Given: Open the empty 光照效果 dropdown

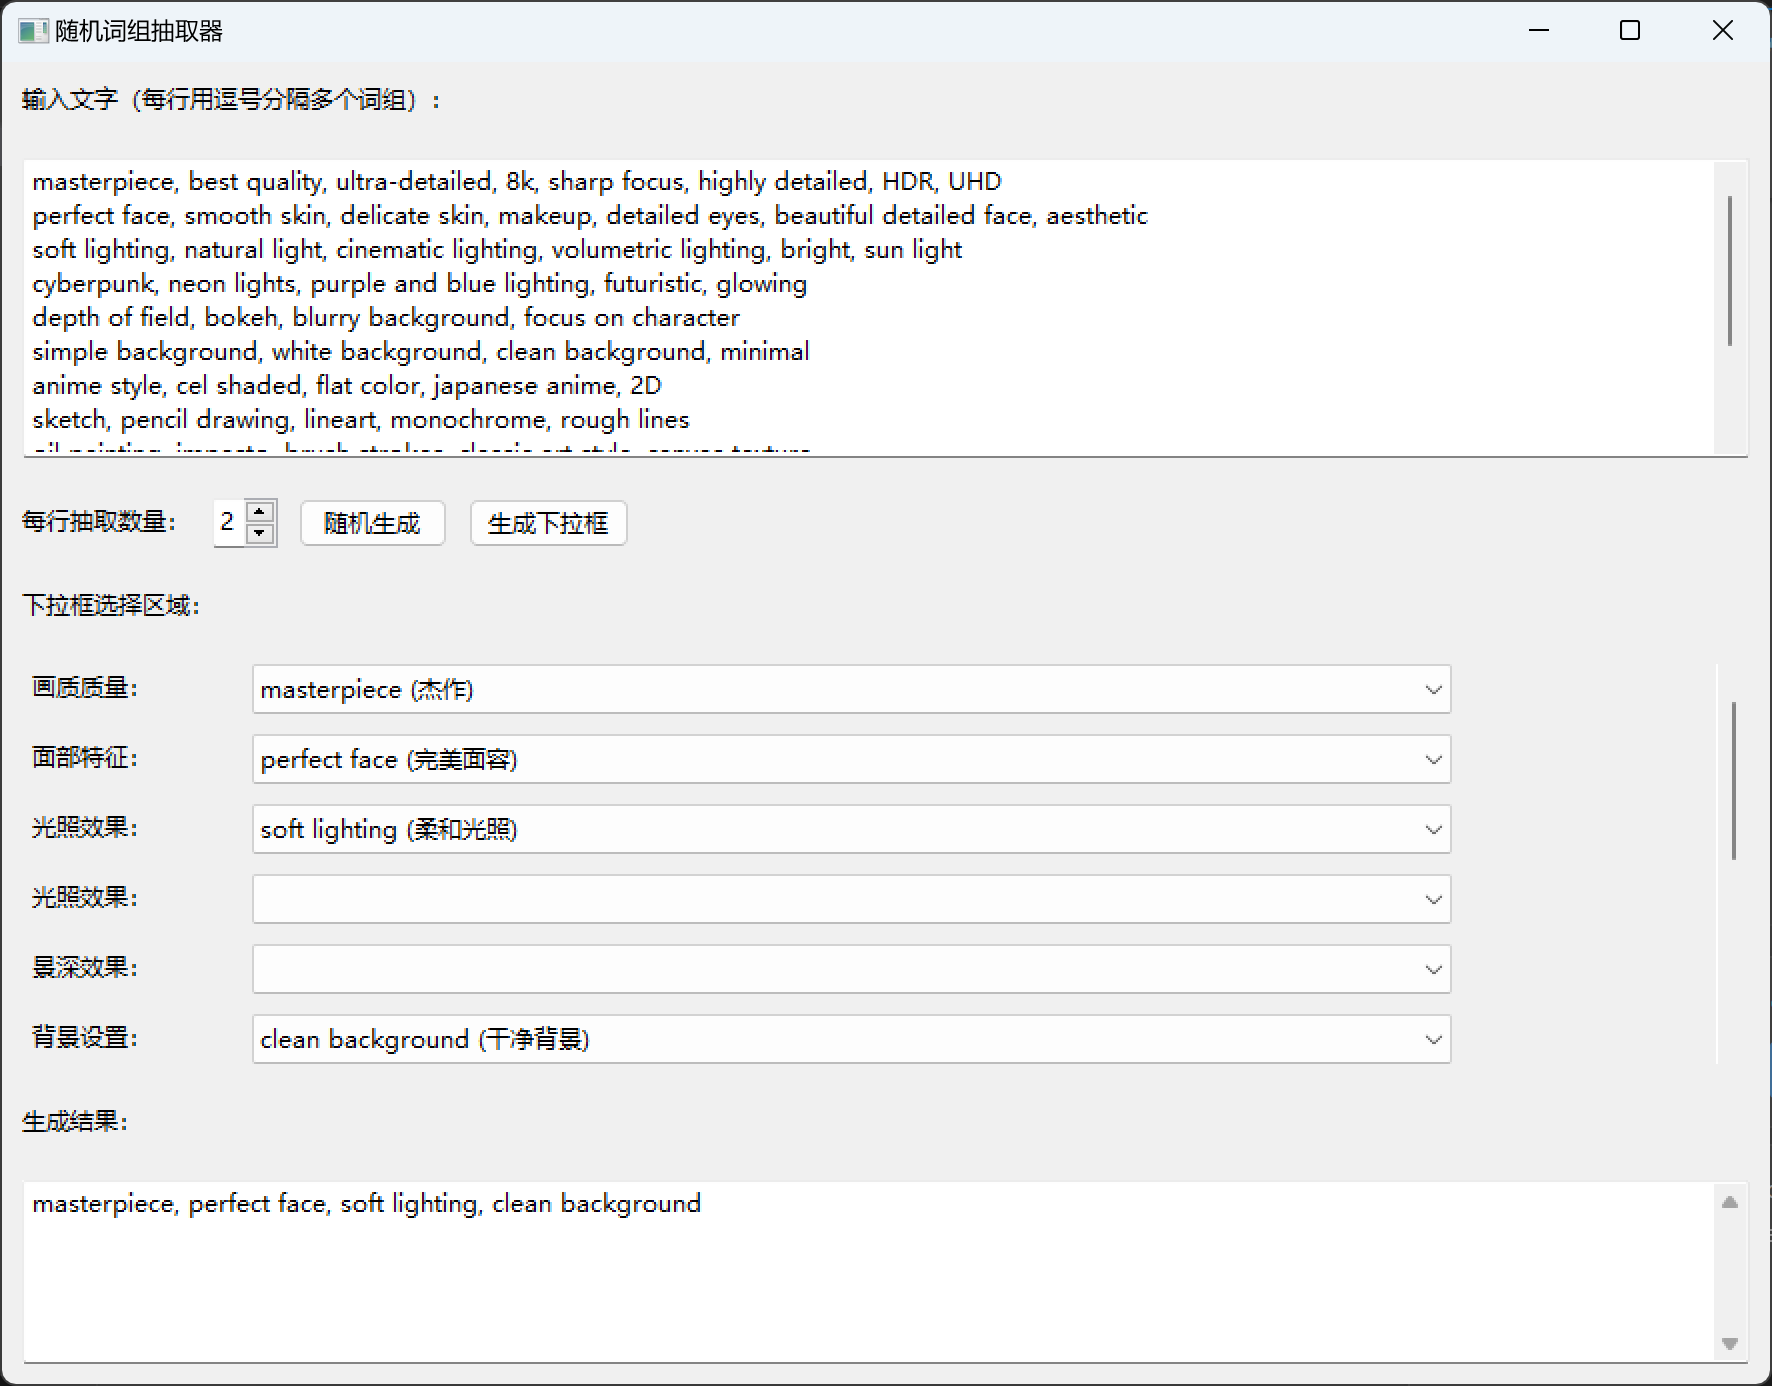Looking at the screenshot, I should 851,899.
